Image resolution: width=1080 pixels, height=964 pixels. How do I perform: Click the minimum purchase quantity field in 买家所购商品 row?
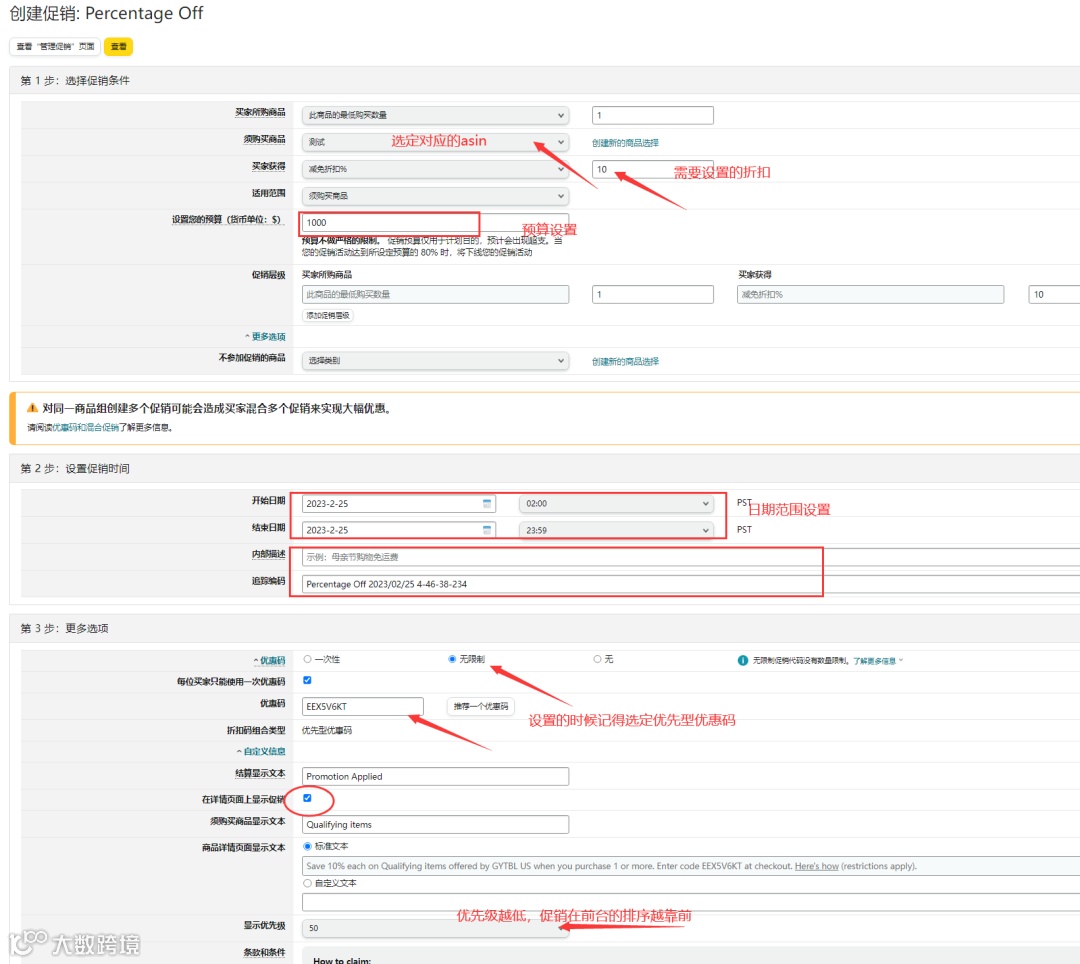click(652, 115)
